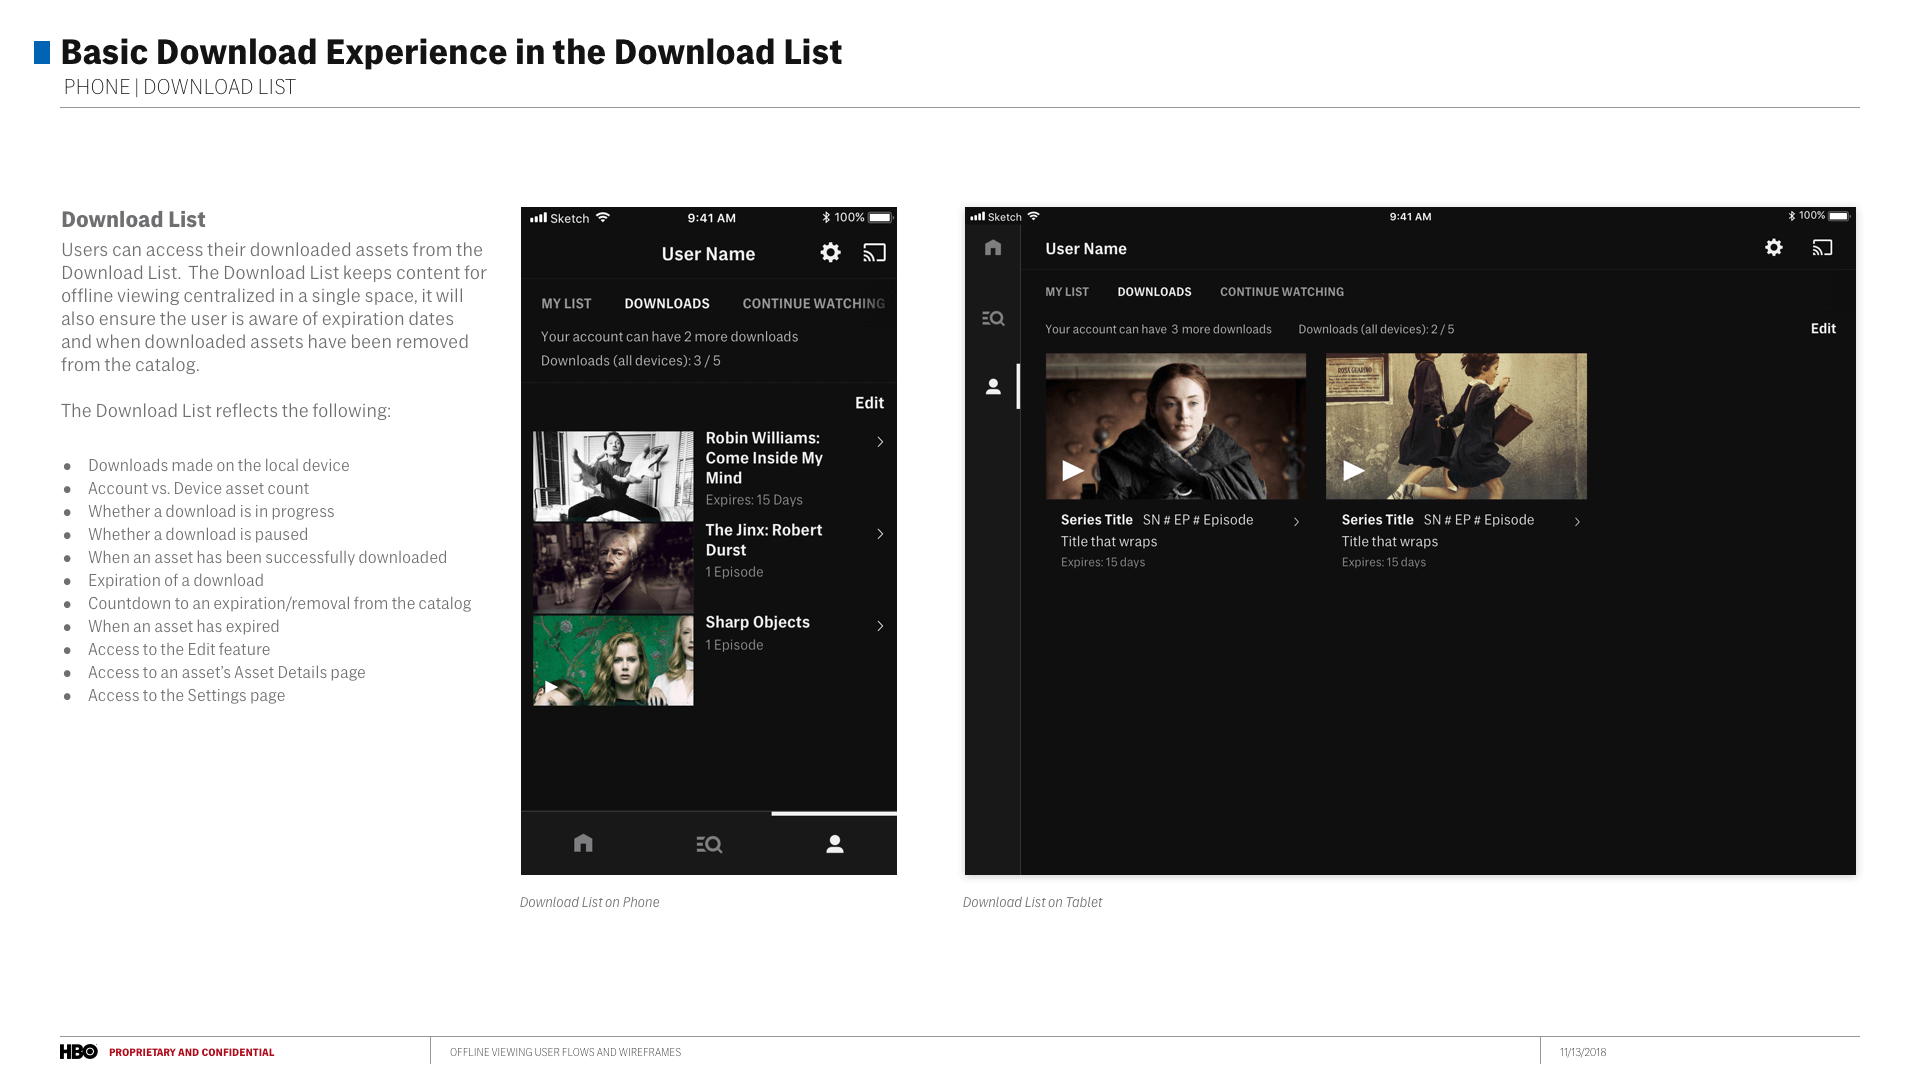This screenshot has height=1080, width=1920.
Task: Select profile icon in phone bottom bar
Action: click(835, 845)
